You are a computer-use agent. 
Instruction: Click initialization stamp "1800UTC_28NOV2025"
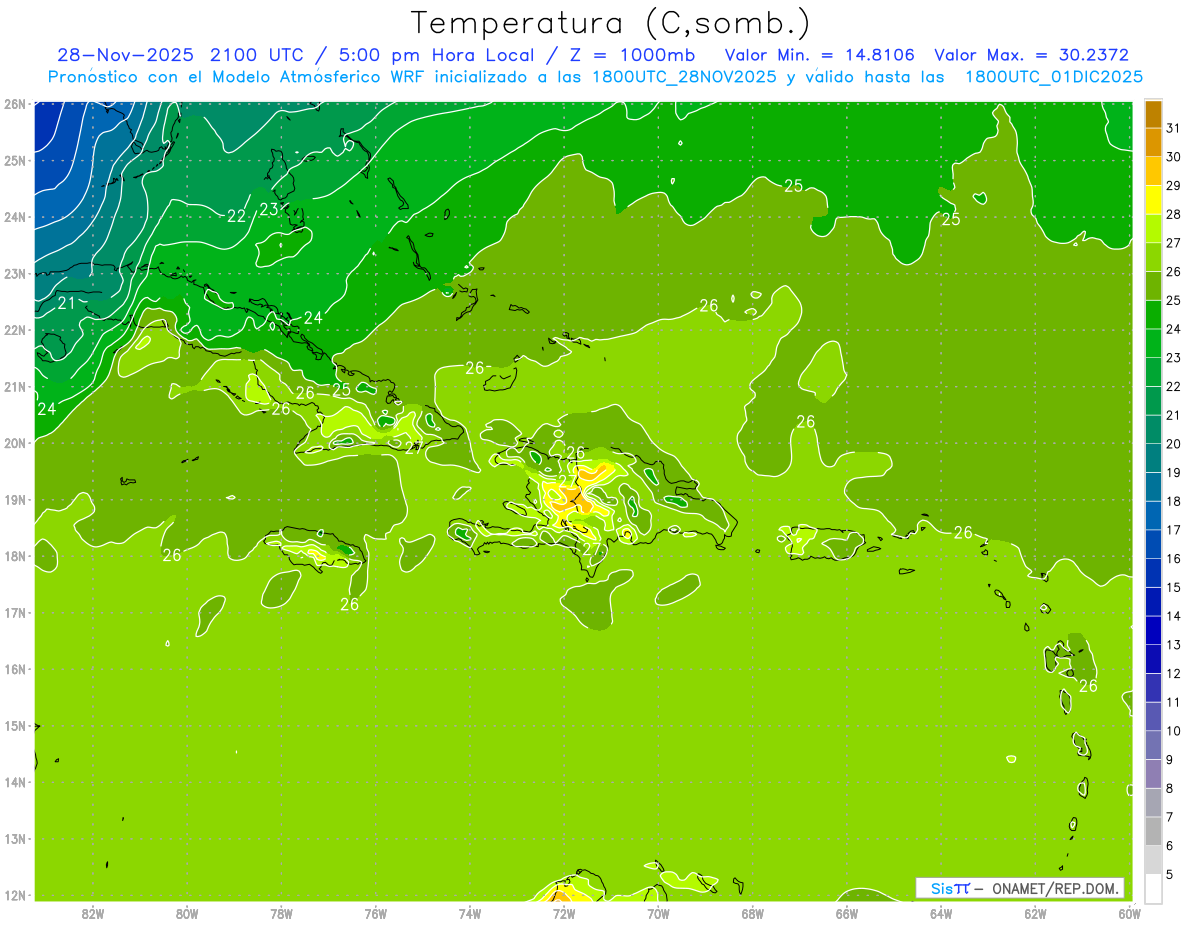point(684,77)
